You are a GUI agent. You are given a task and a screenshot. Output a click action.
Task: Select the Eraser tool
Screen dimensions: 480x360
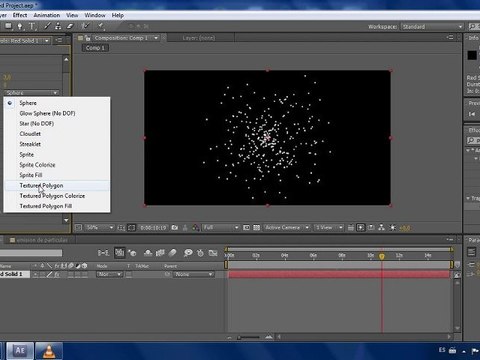click(70, 26)
